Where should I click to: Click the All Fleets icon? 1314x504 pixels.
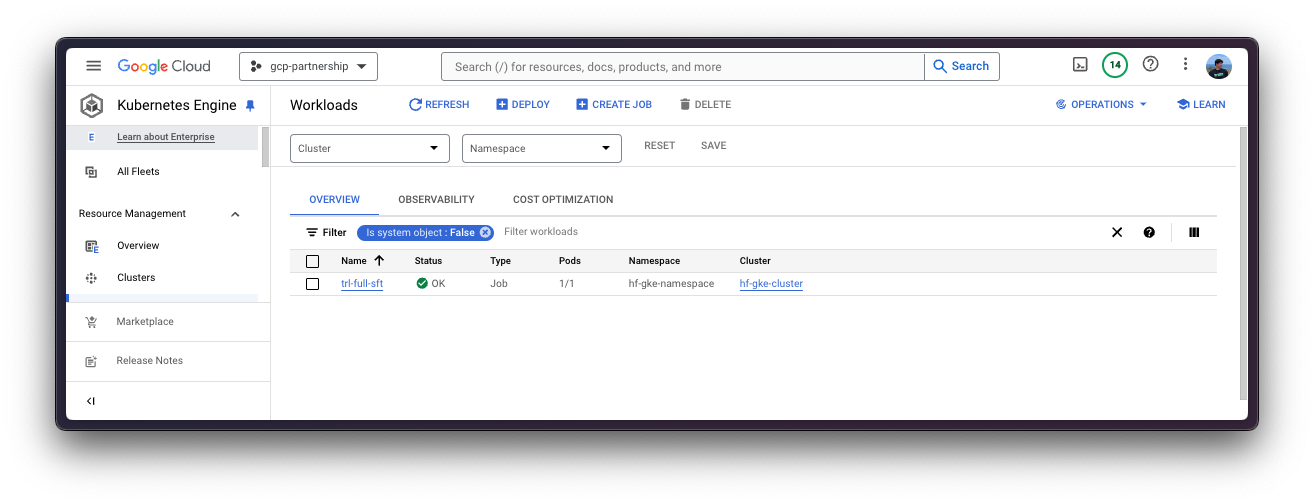(91, 172)
